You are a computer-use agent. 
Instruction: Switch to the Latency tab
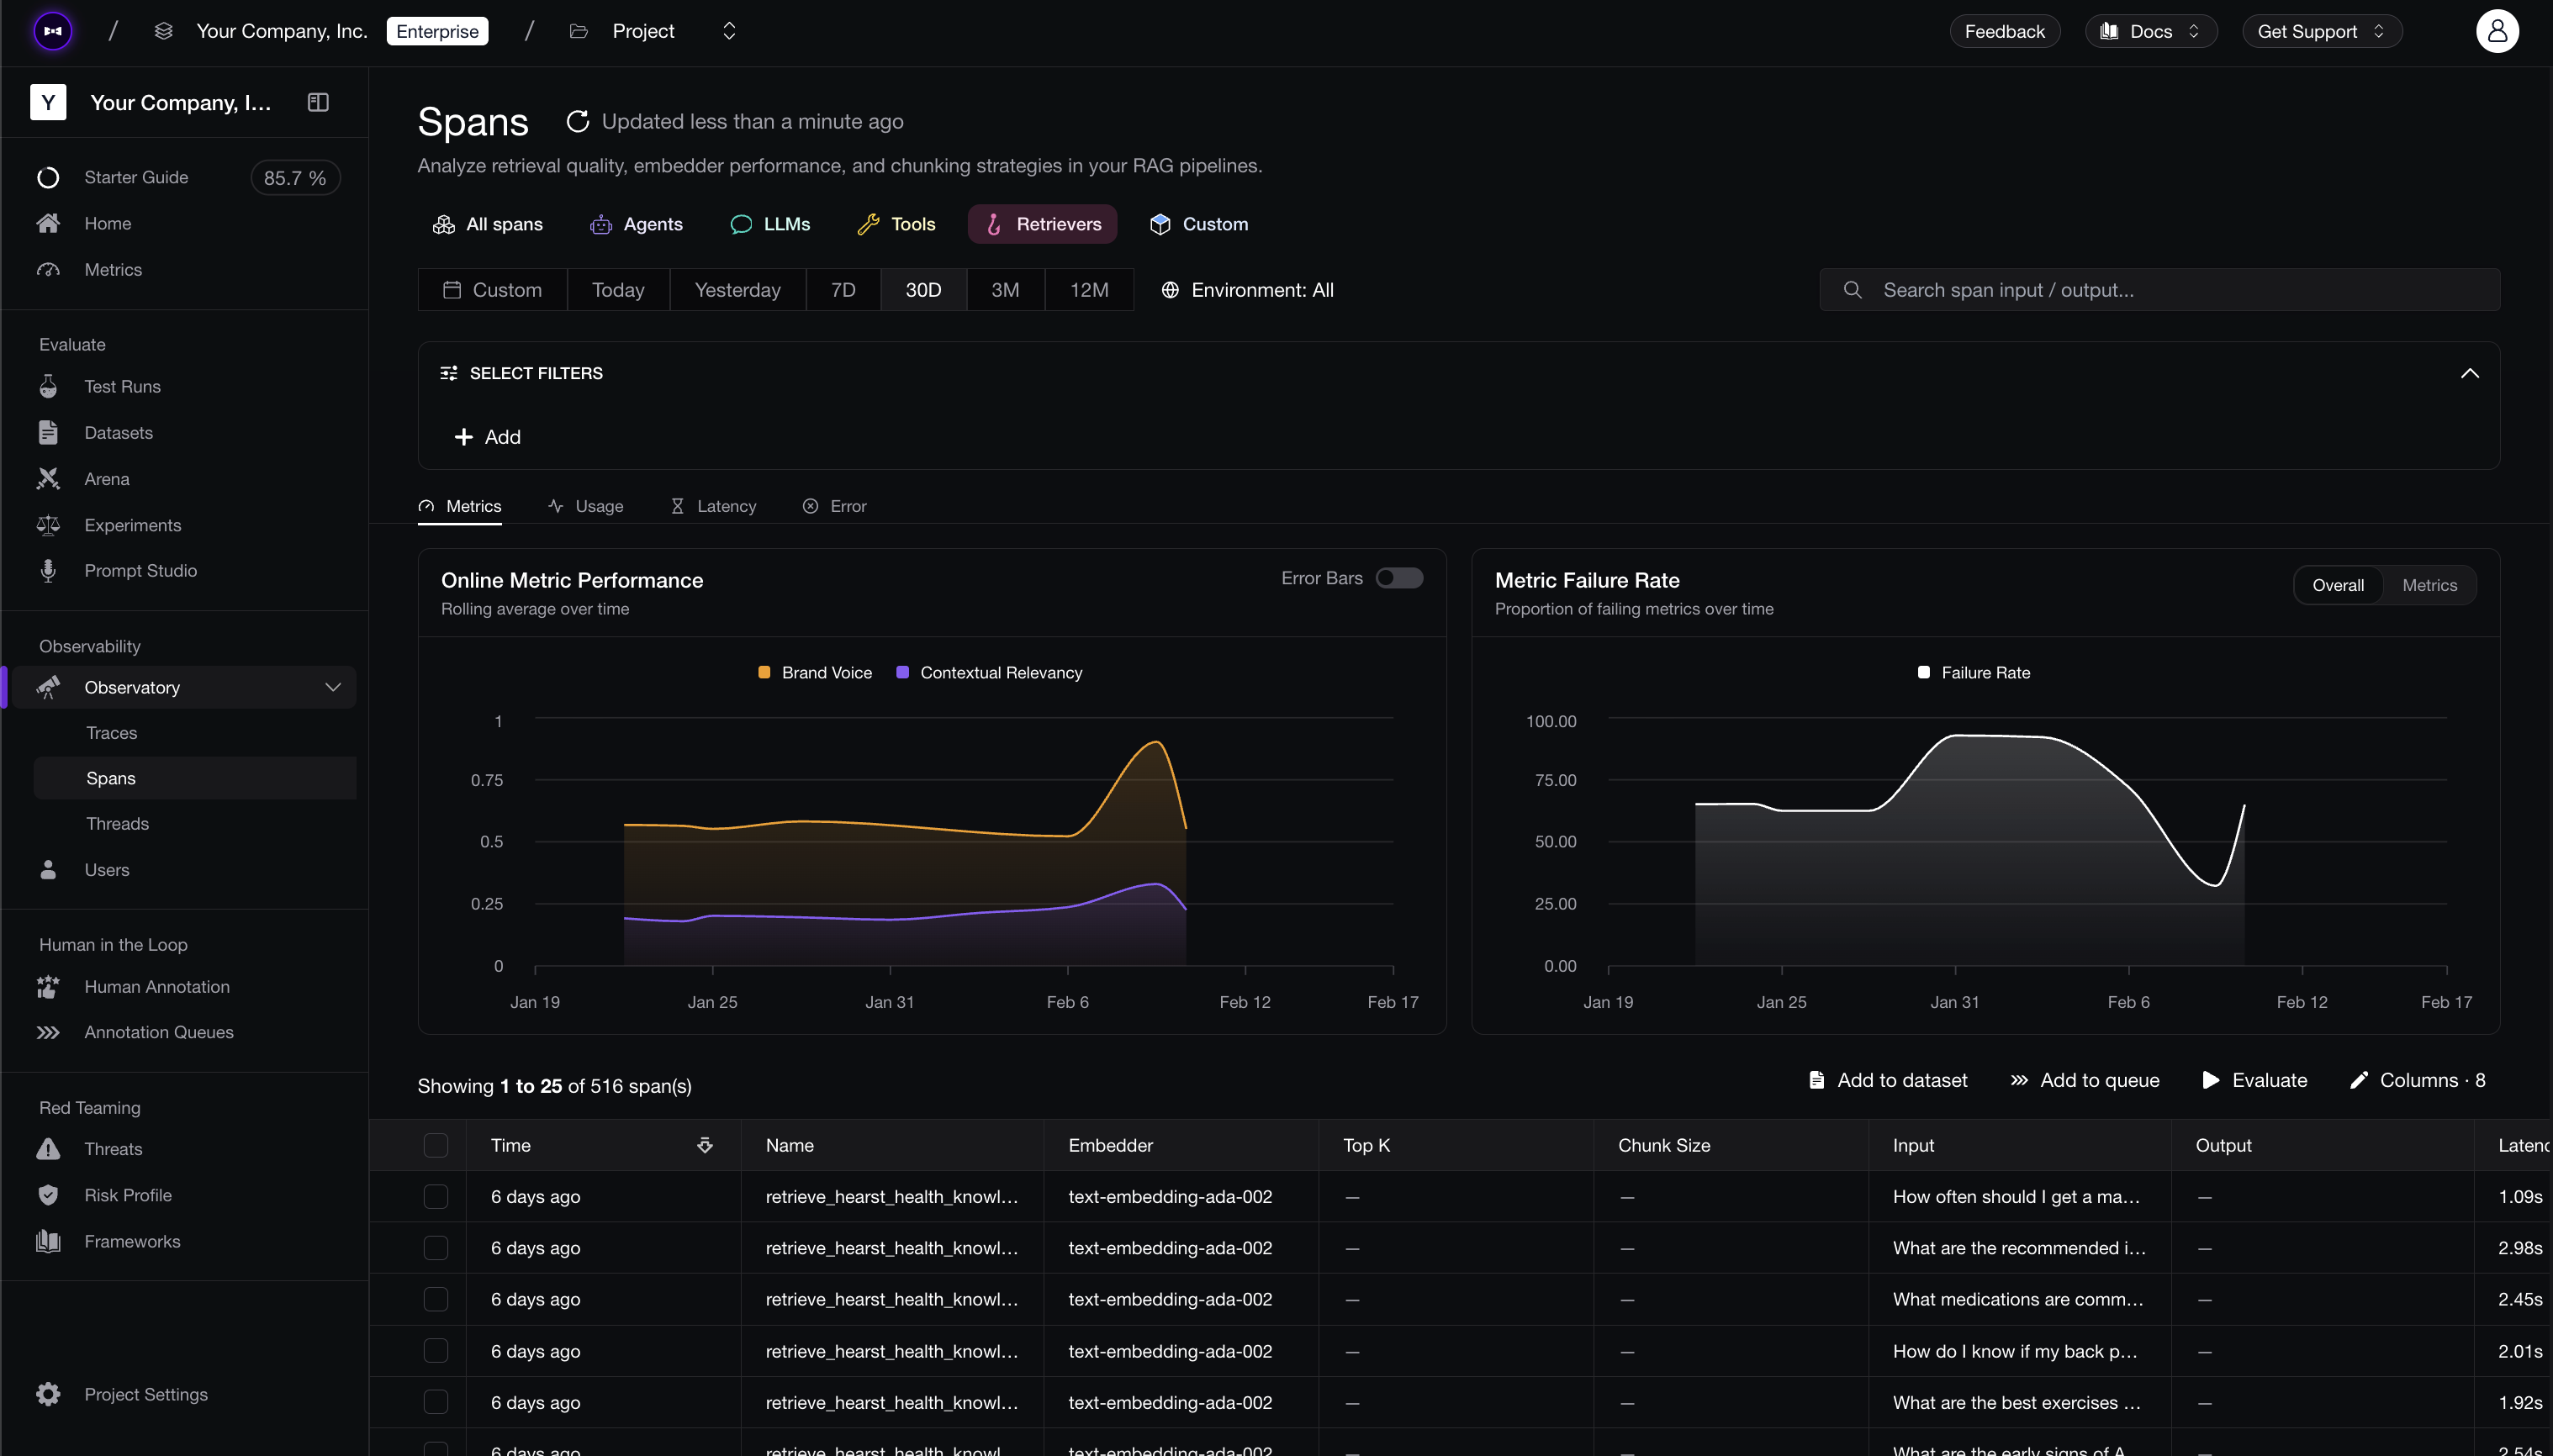[713, 506]
